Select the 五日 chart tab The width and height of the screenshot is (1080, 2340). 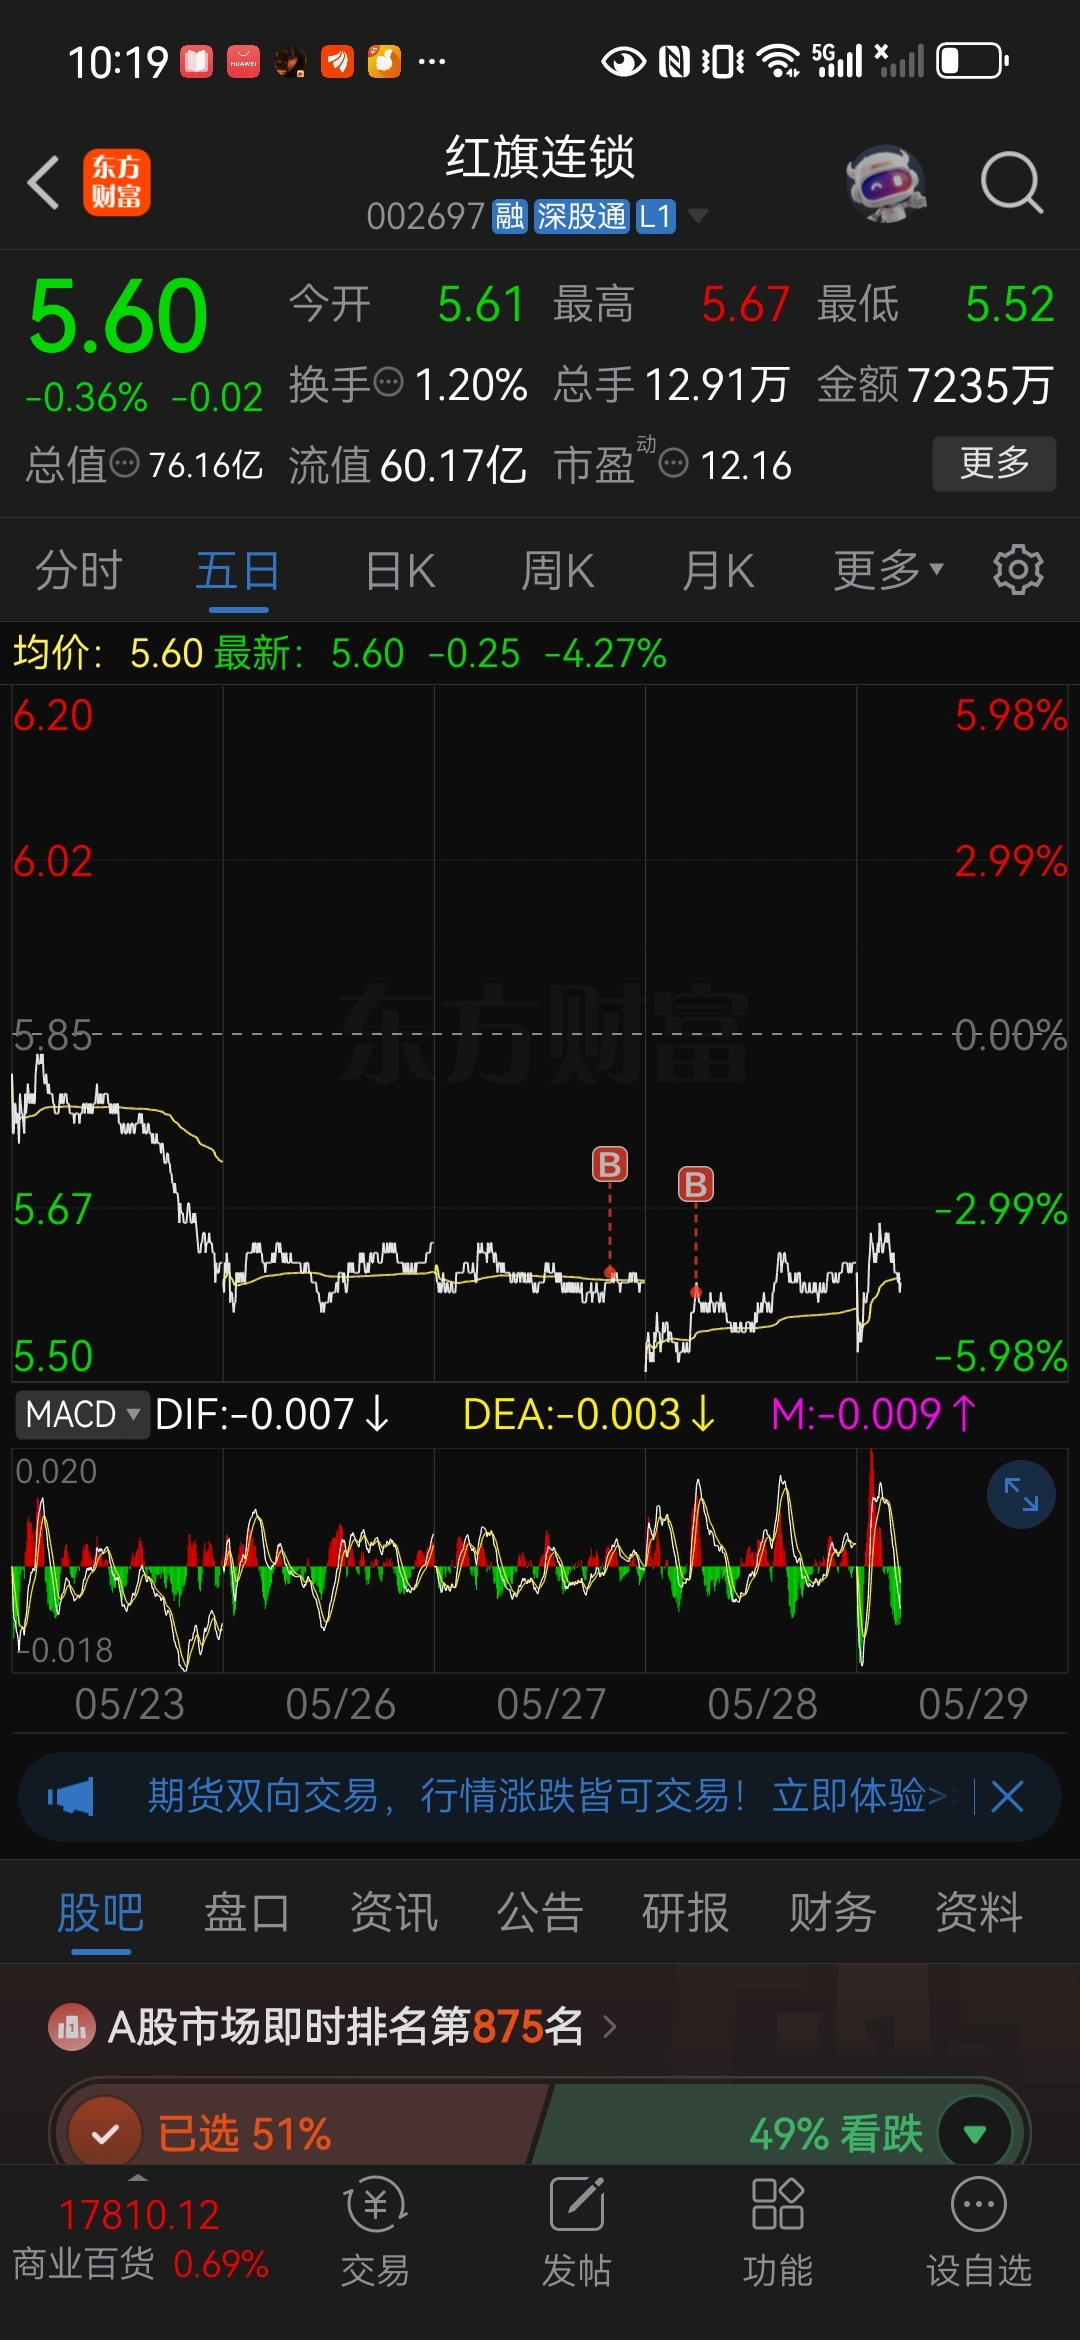pos(237,571)
